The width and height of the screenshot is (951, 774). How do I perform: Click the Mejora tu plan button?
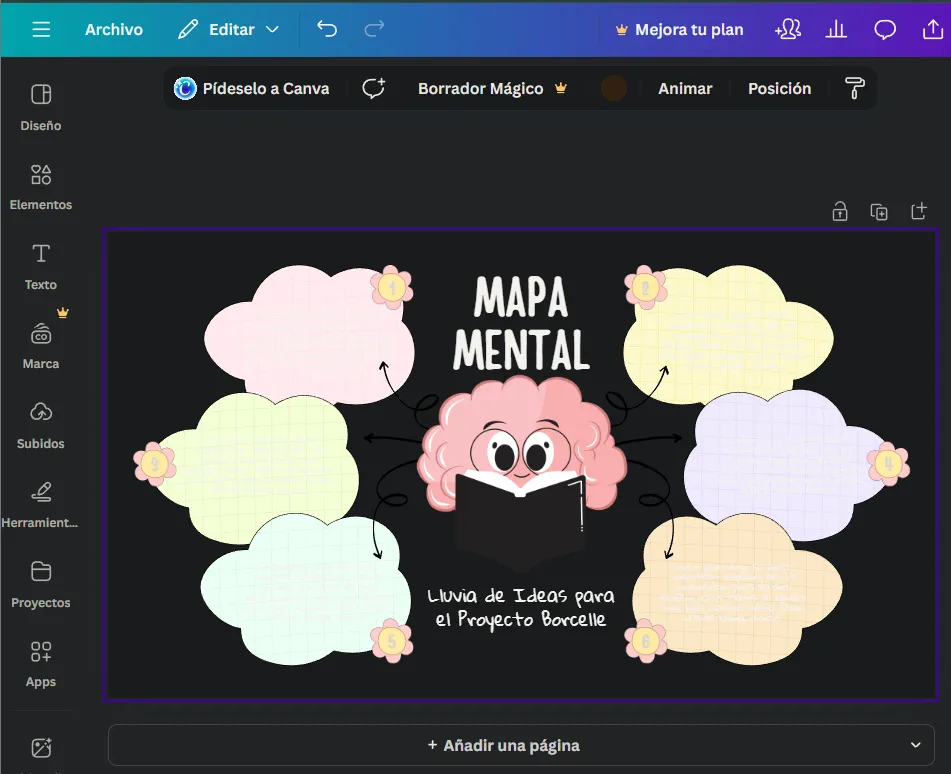(679, 29)
